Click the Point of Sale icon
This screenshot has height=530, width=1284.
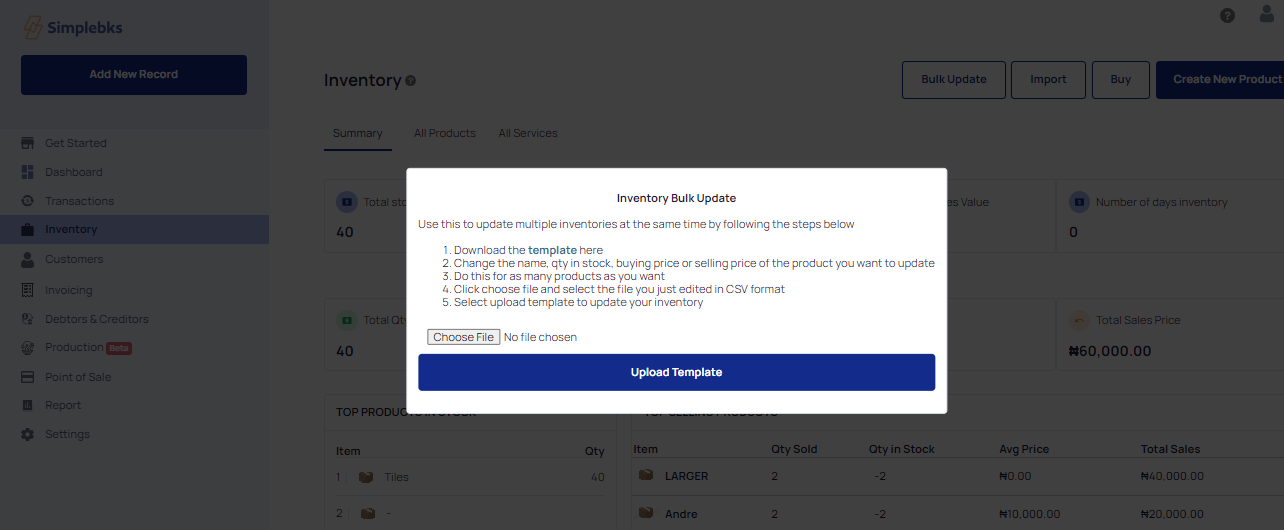tap(27, 377)
